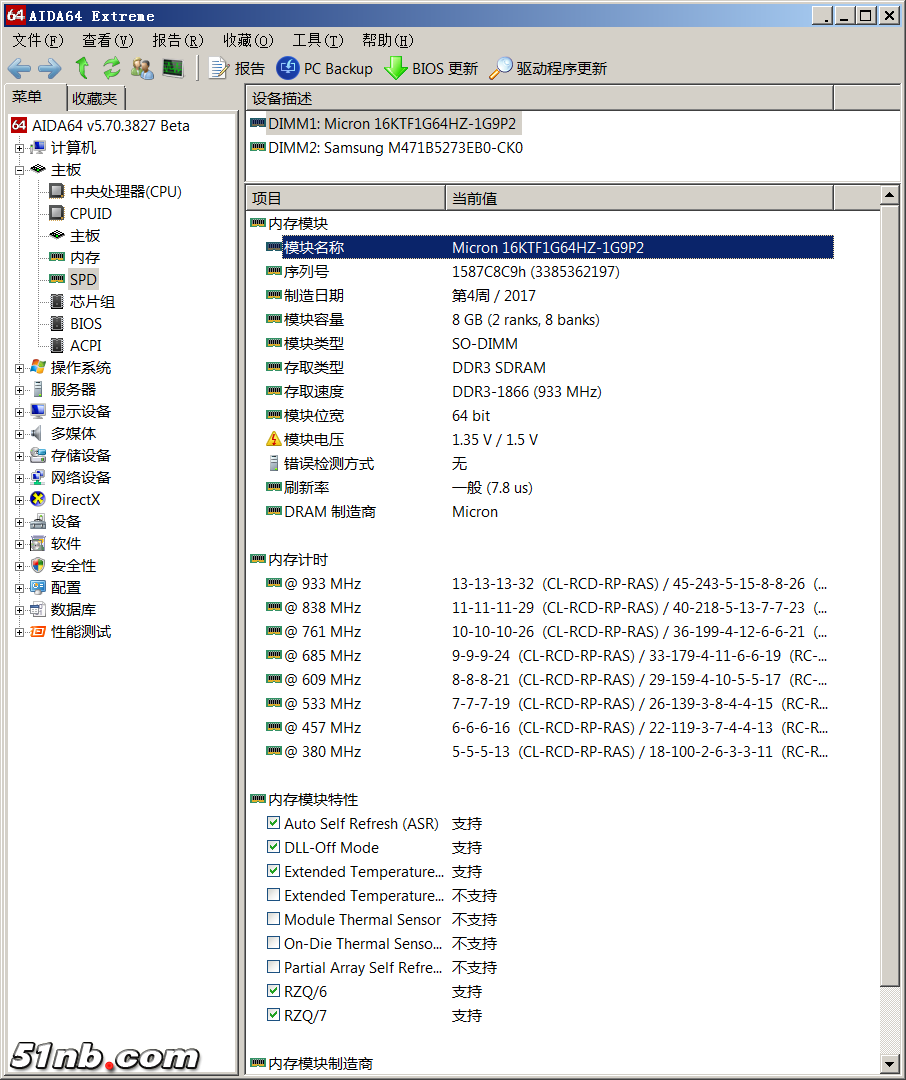Screen dimensions: 906x1080
Task: Switch to the 收藏夹 tab
Action: [95, 98]
